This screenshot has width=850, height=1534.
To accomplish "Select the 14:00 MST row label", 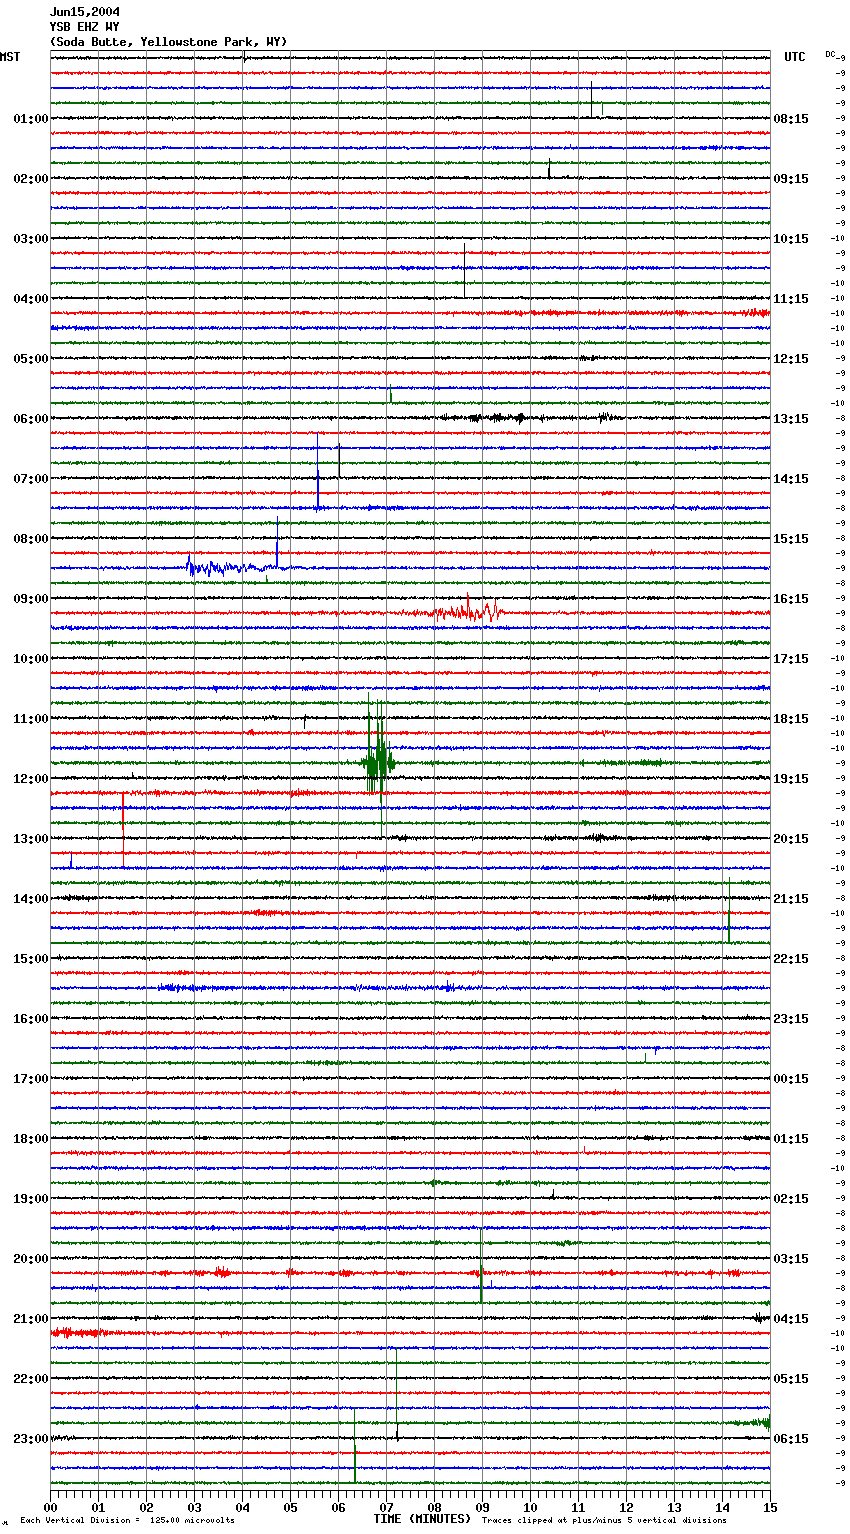I will coord(31,899).
